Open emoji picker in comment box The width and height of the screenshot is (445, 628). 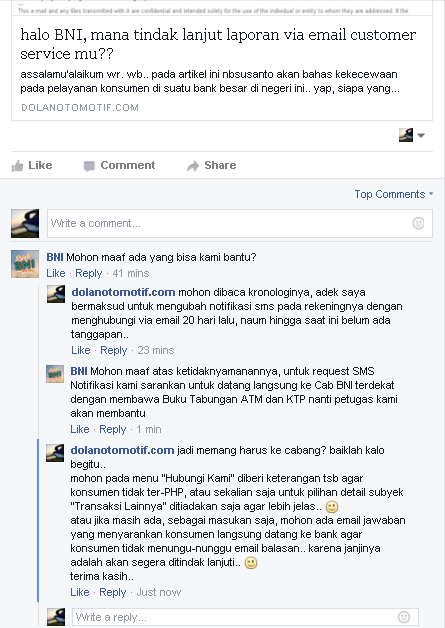click(418, 223)
